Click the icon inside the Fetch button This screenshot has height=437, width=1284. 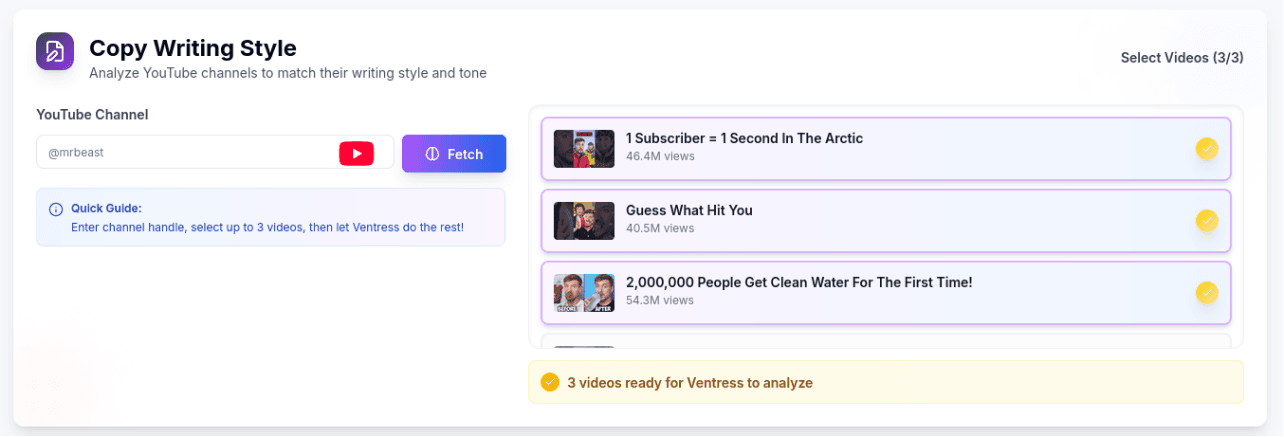(432, 154)
